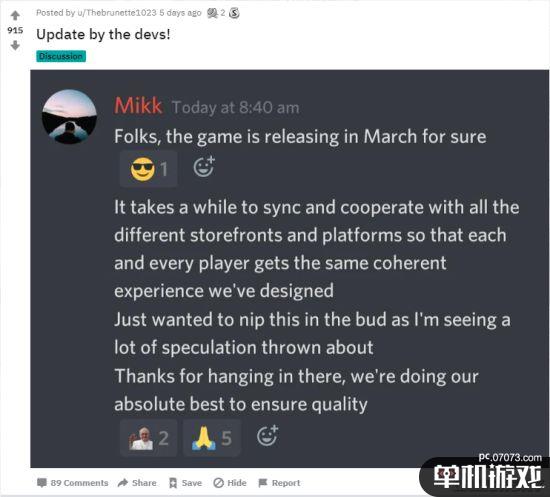Add reaction under the March release message
The width and height of the screenshot is (550, 497).
[204, 167]
